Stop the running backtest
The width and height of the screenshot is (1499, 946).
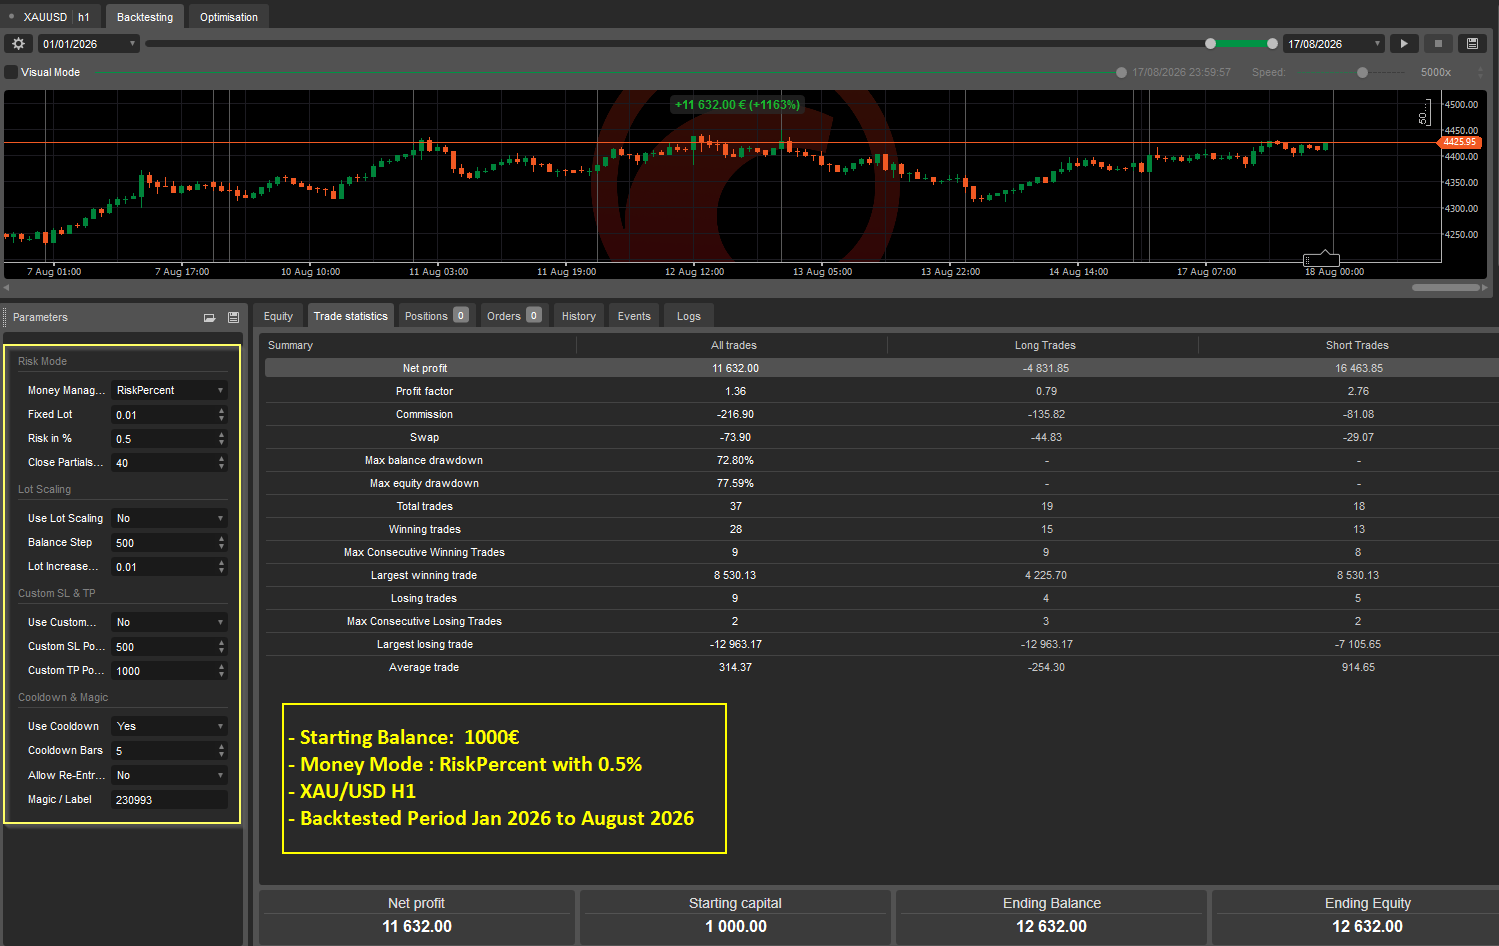pos(1438,44)
